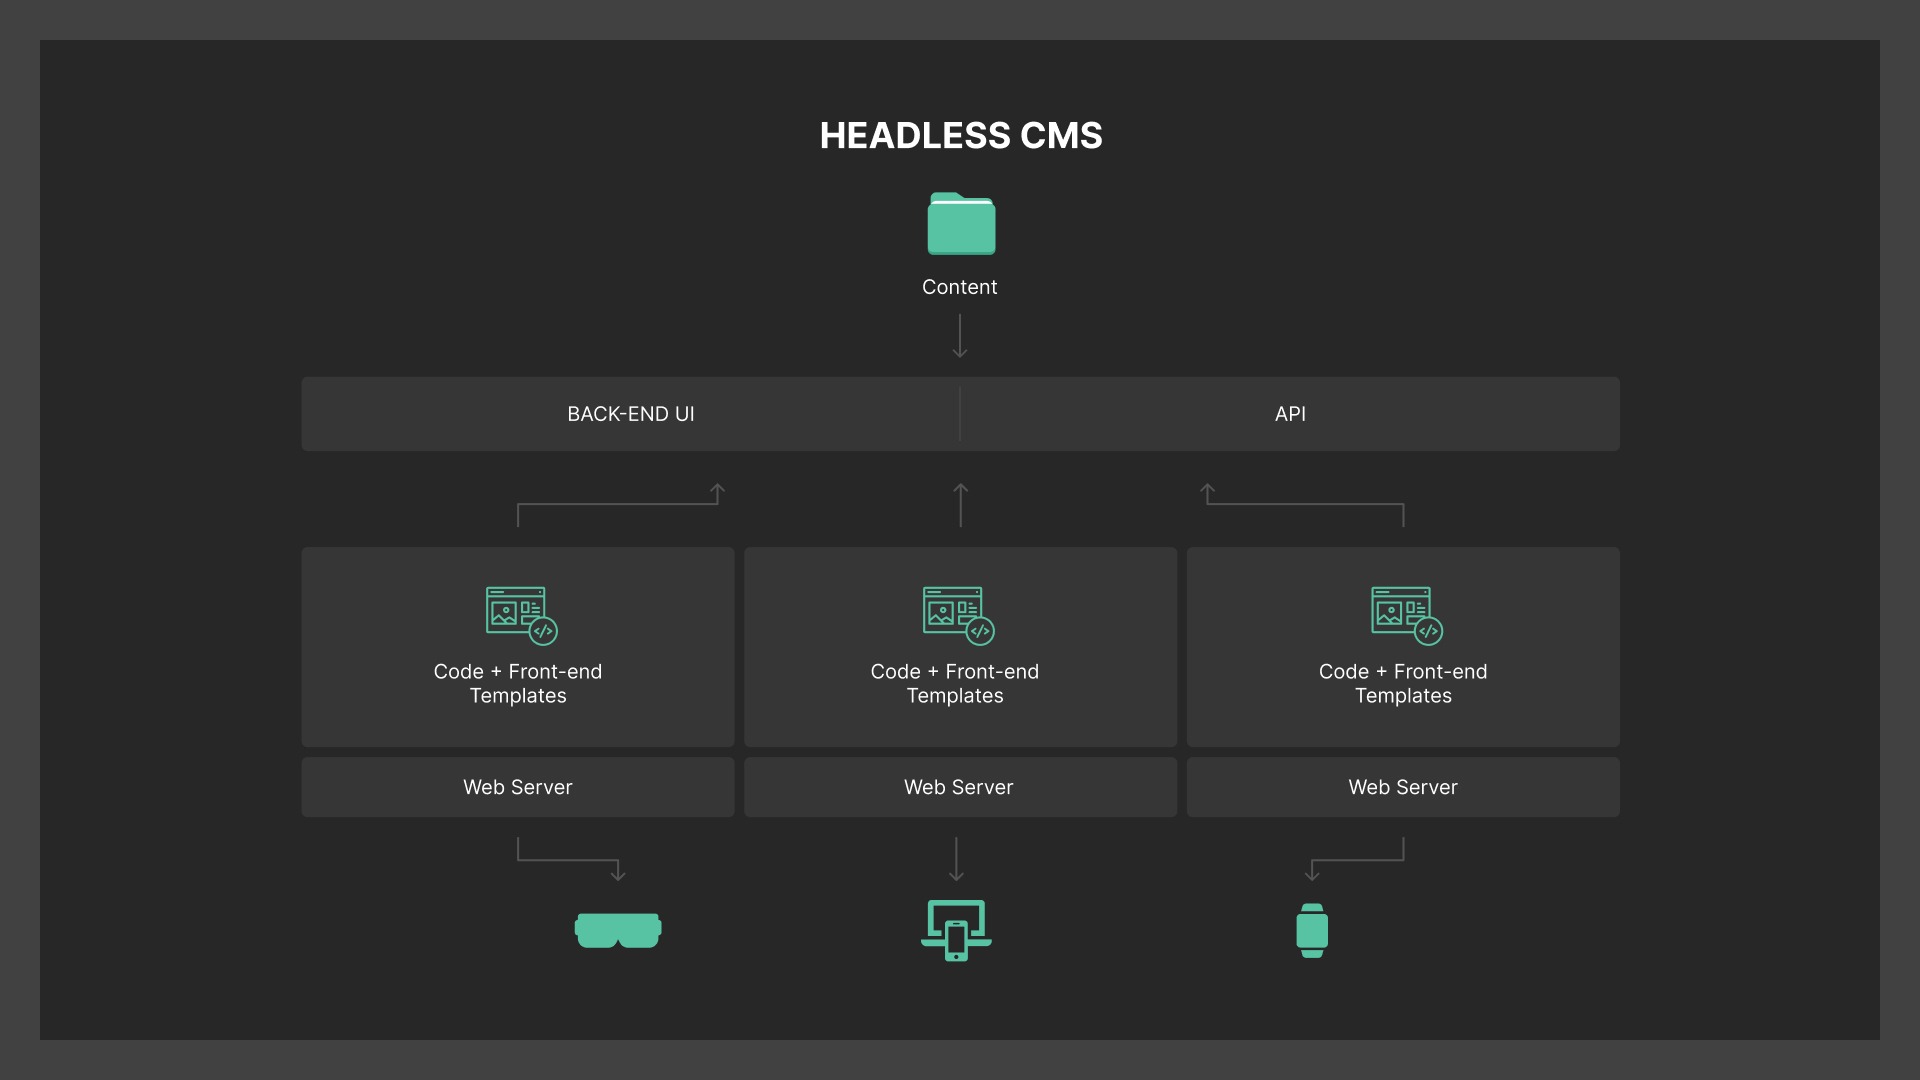Click the VR glasses device icon
This screenshot has height=1080, width=1920.
pyautogui.click(x=618, y=930)
